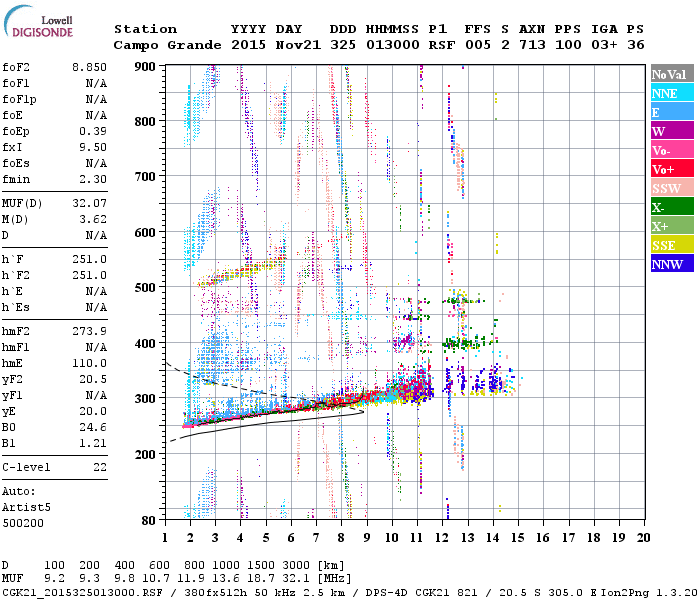700x600 pixels.
Task: Select the NNW dark blue legend swatch
Action: [672, 263]
